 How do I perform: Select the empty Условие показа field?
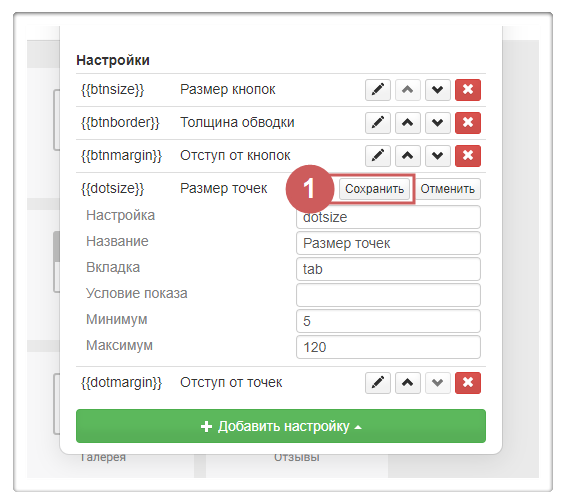coord(388,295)
